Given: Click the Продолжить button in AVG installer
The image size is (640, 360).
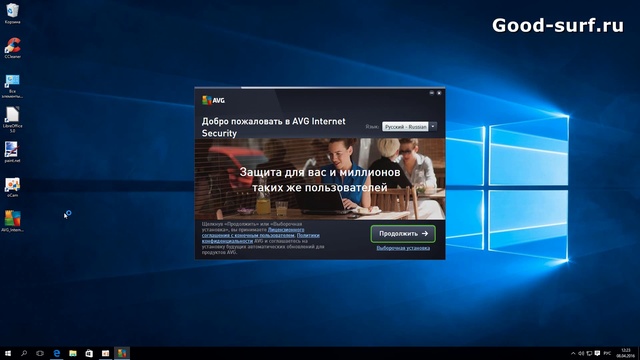Looking at the screenshot, I should coord(403,233).
